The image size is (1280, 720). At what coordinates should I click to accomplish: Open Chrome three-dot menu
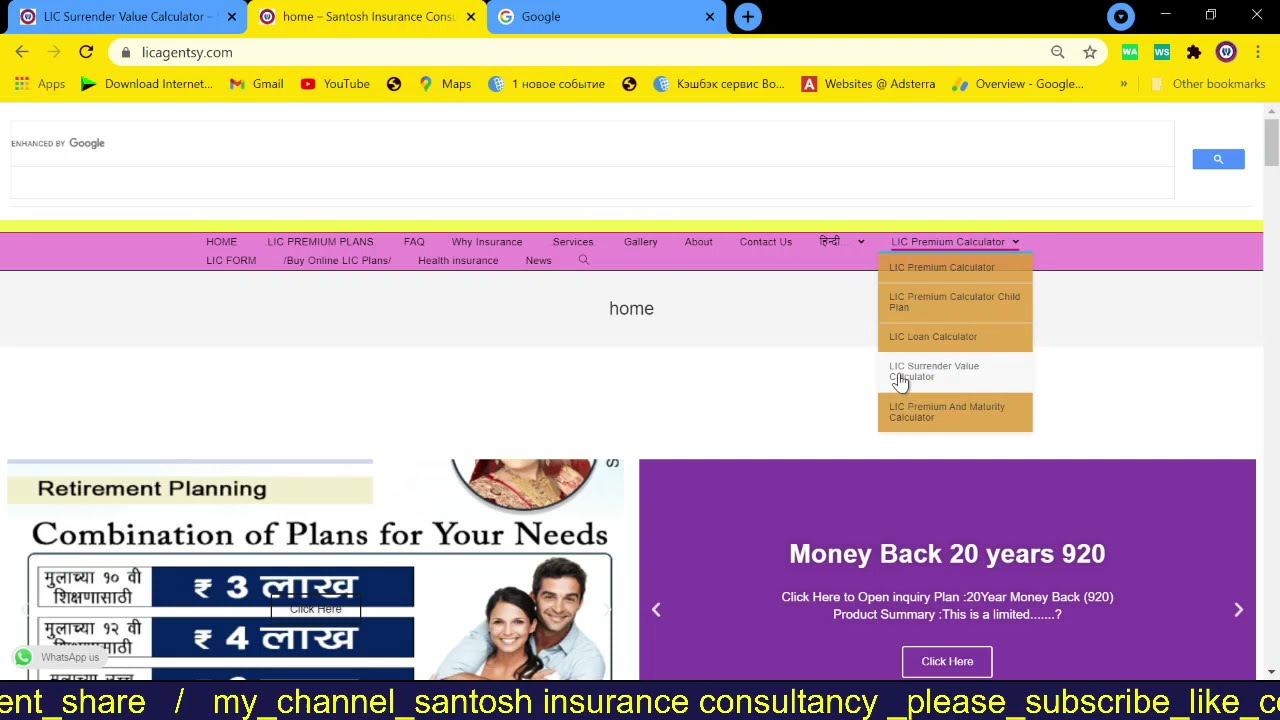pyautogui.click(x=1258, y=52)
